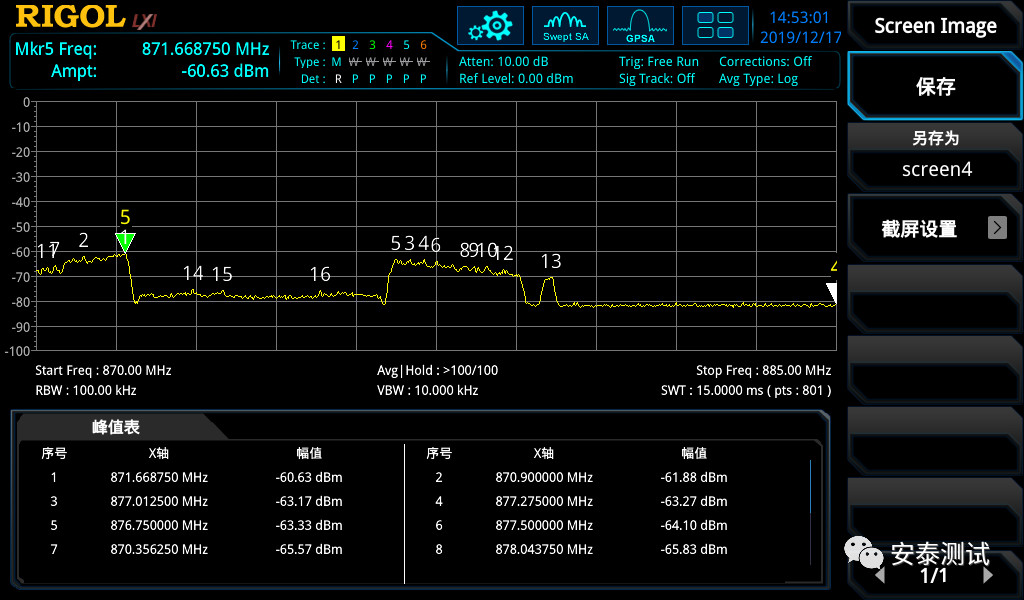Click the Ref Level: 0.00 dBm setting

pos(516,78)
